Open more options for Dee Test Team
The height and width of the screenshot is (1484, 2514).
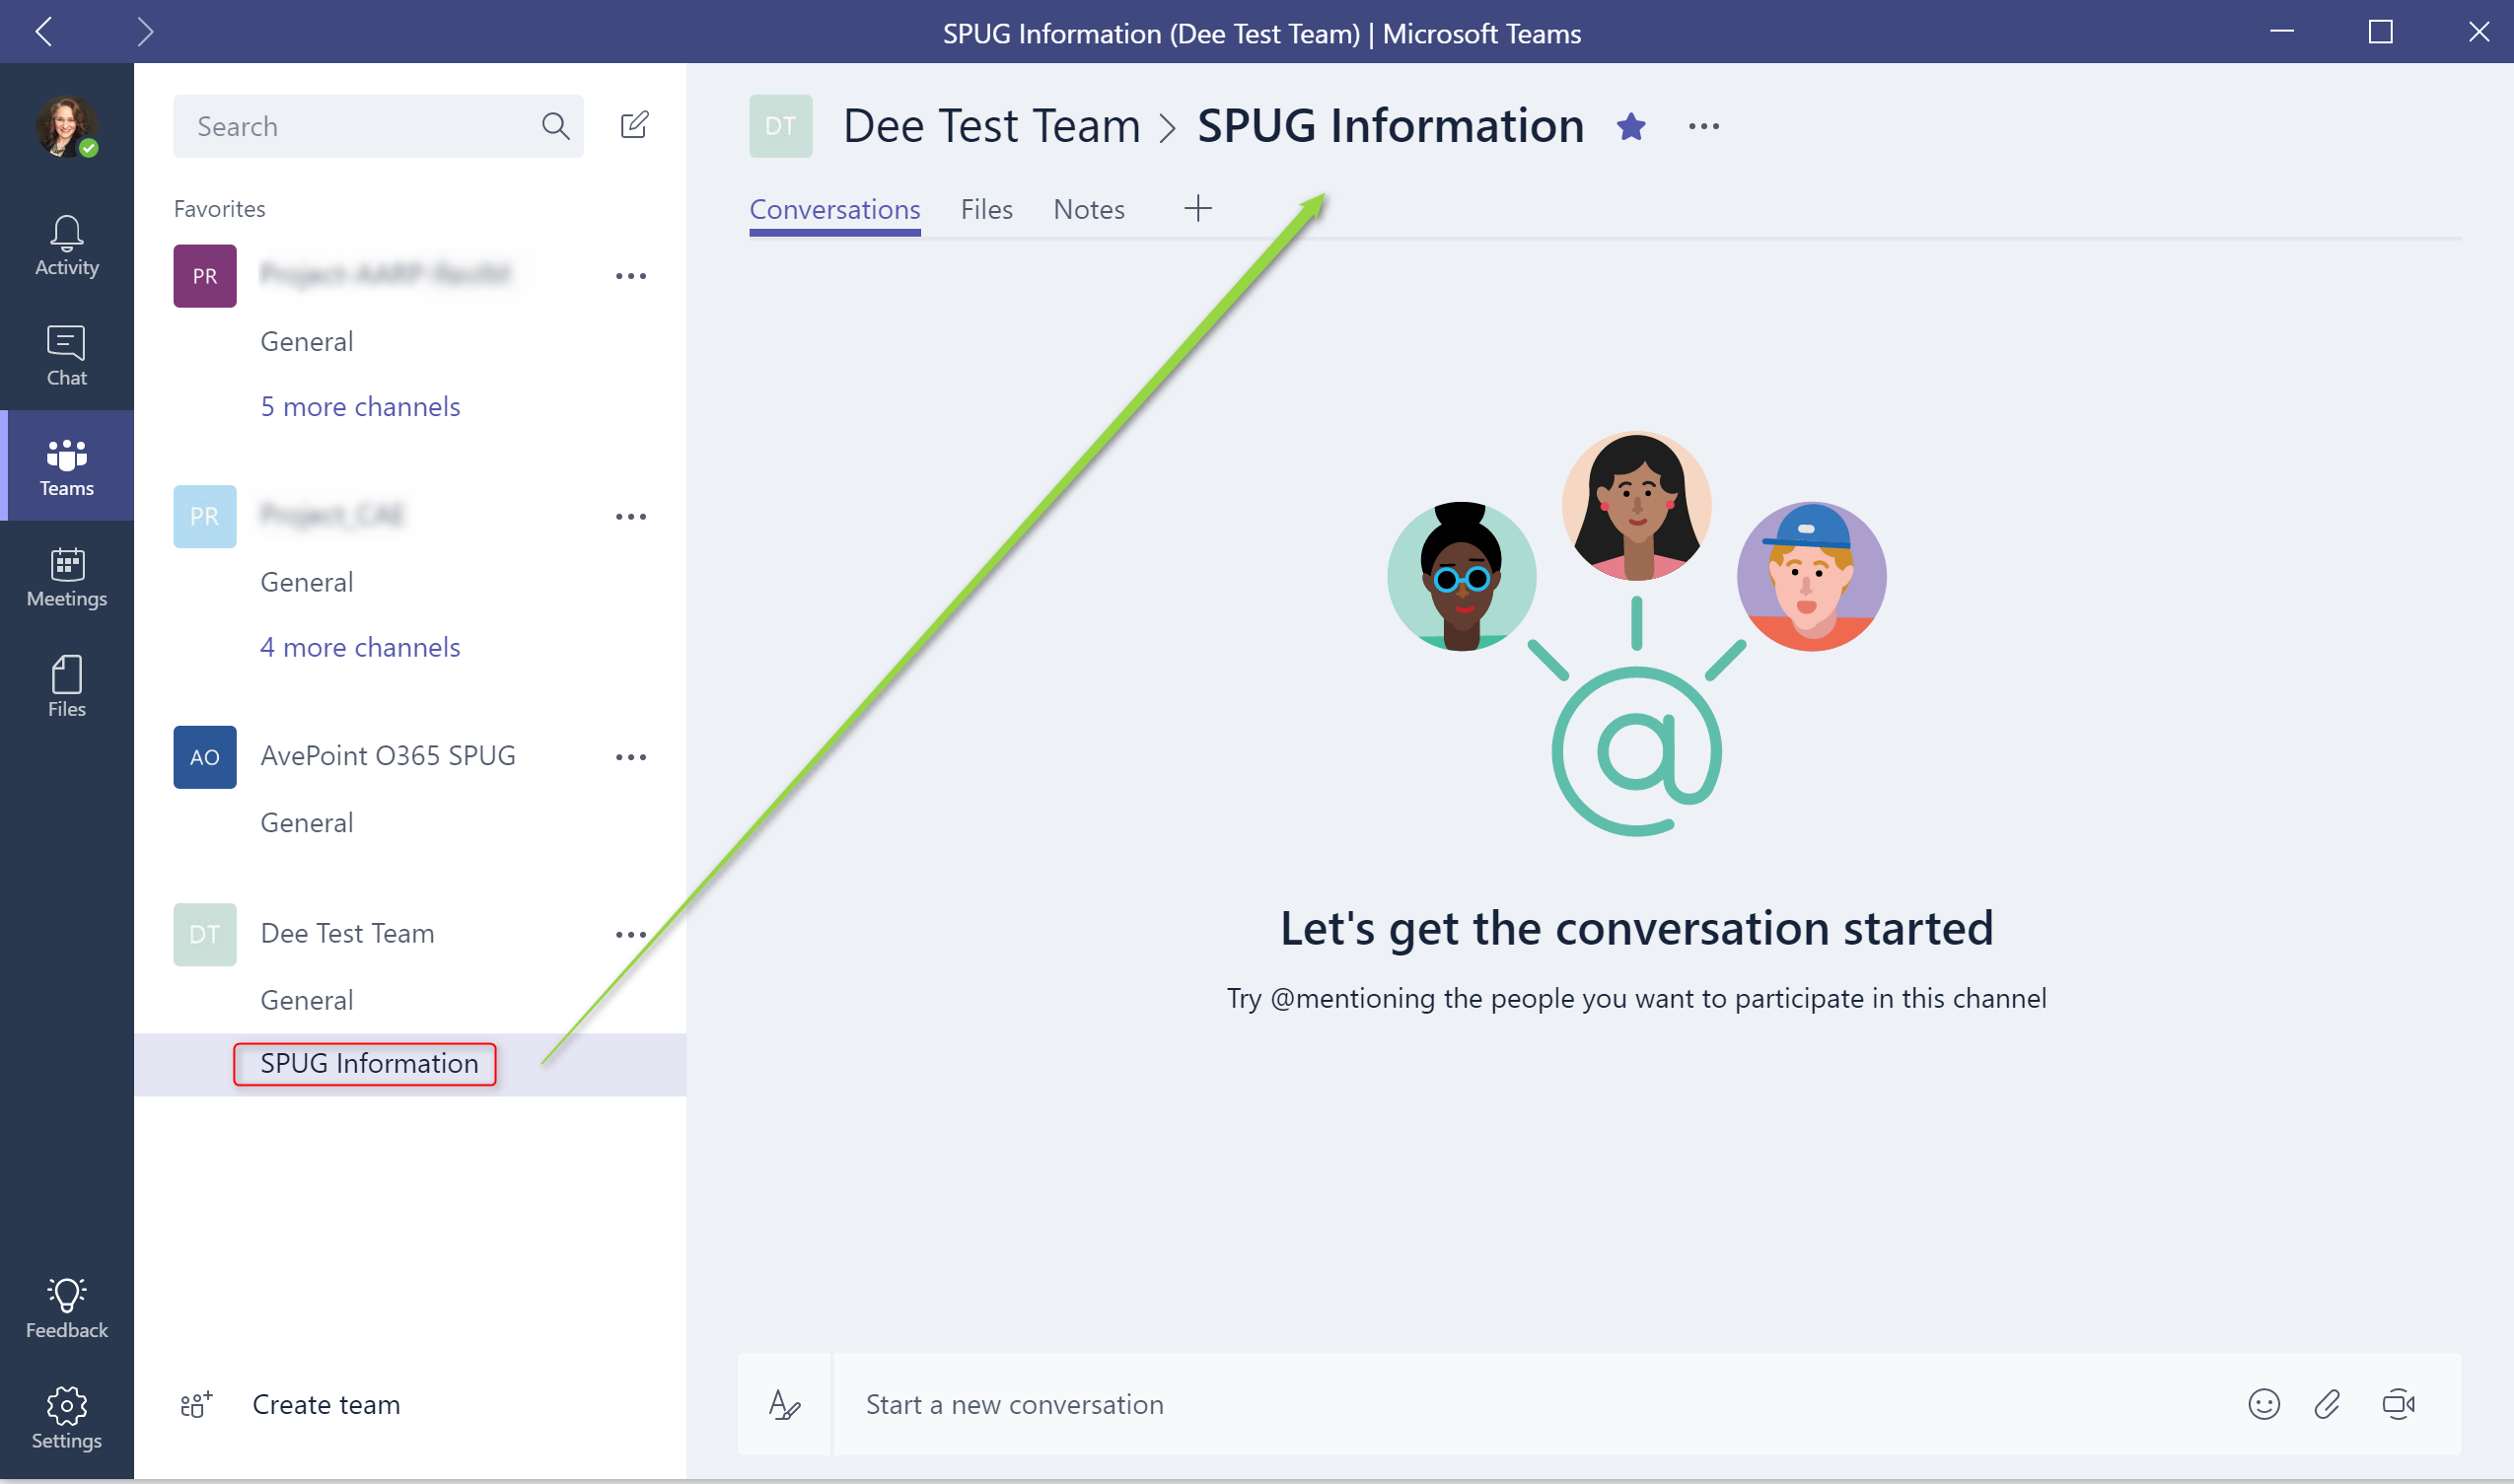pos(631,935)
